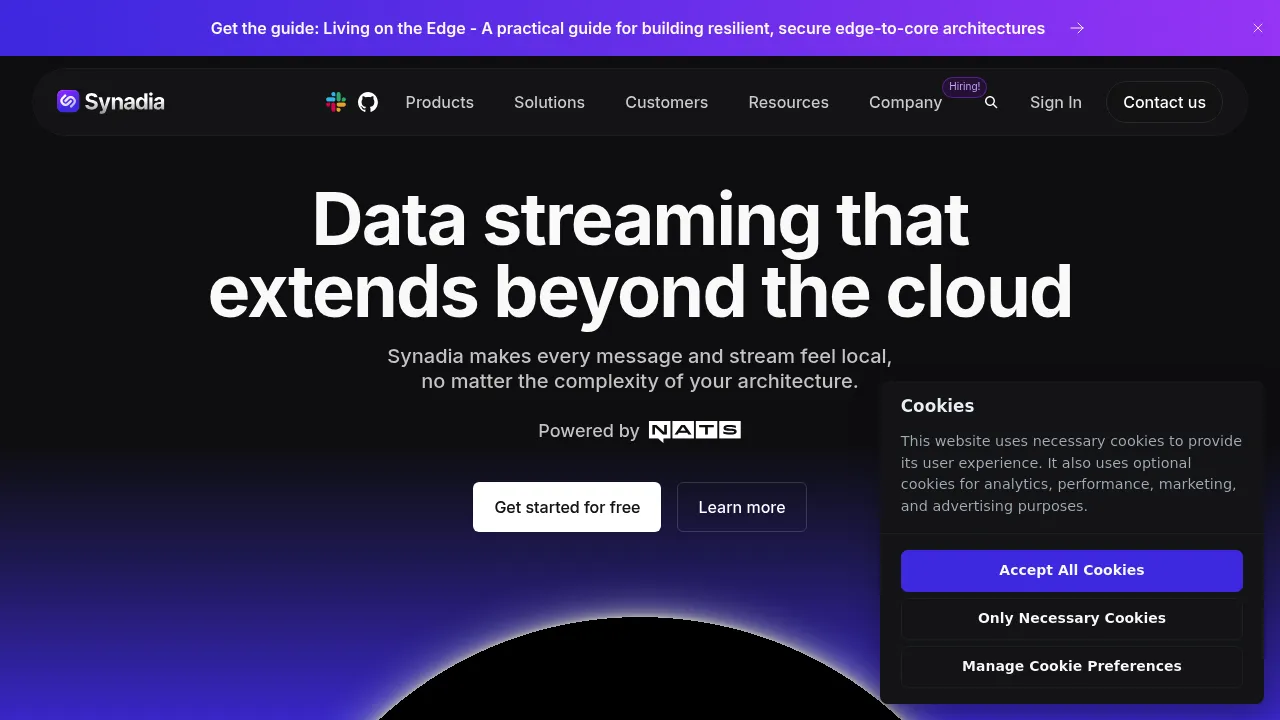Image resolution: width=1280 pixels, height=720 pixels.
Task: Accept All Cookies
Action: point(1072,570)
